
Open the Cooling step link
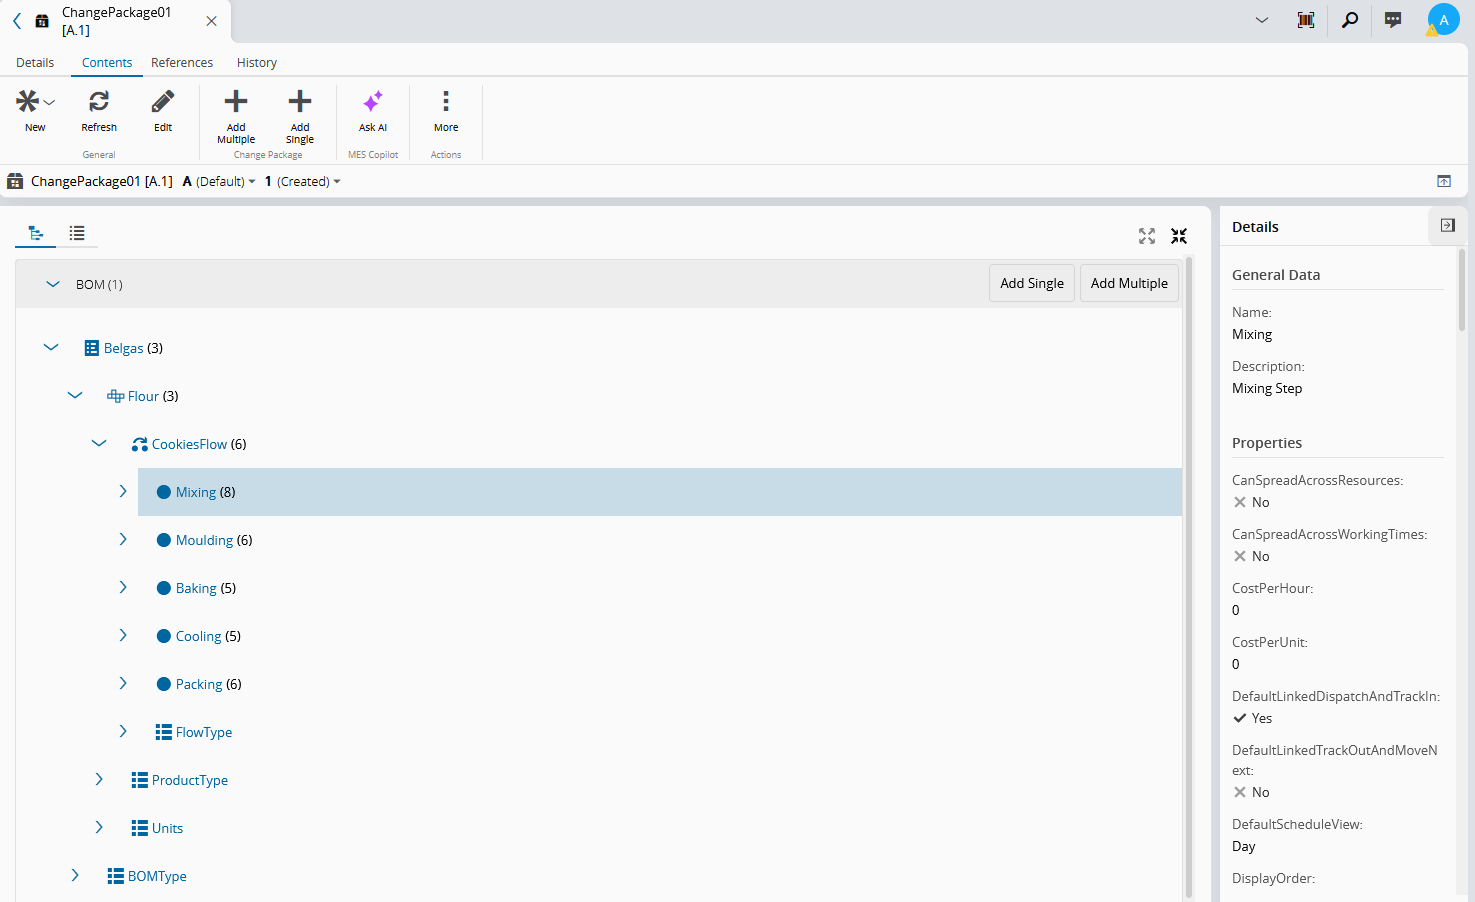[198, 636]
